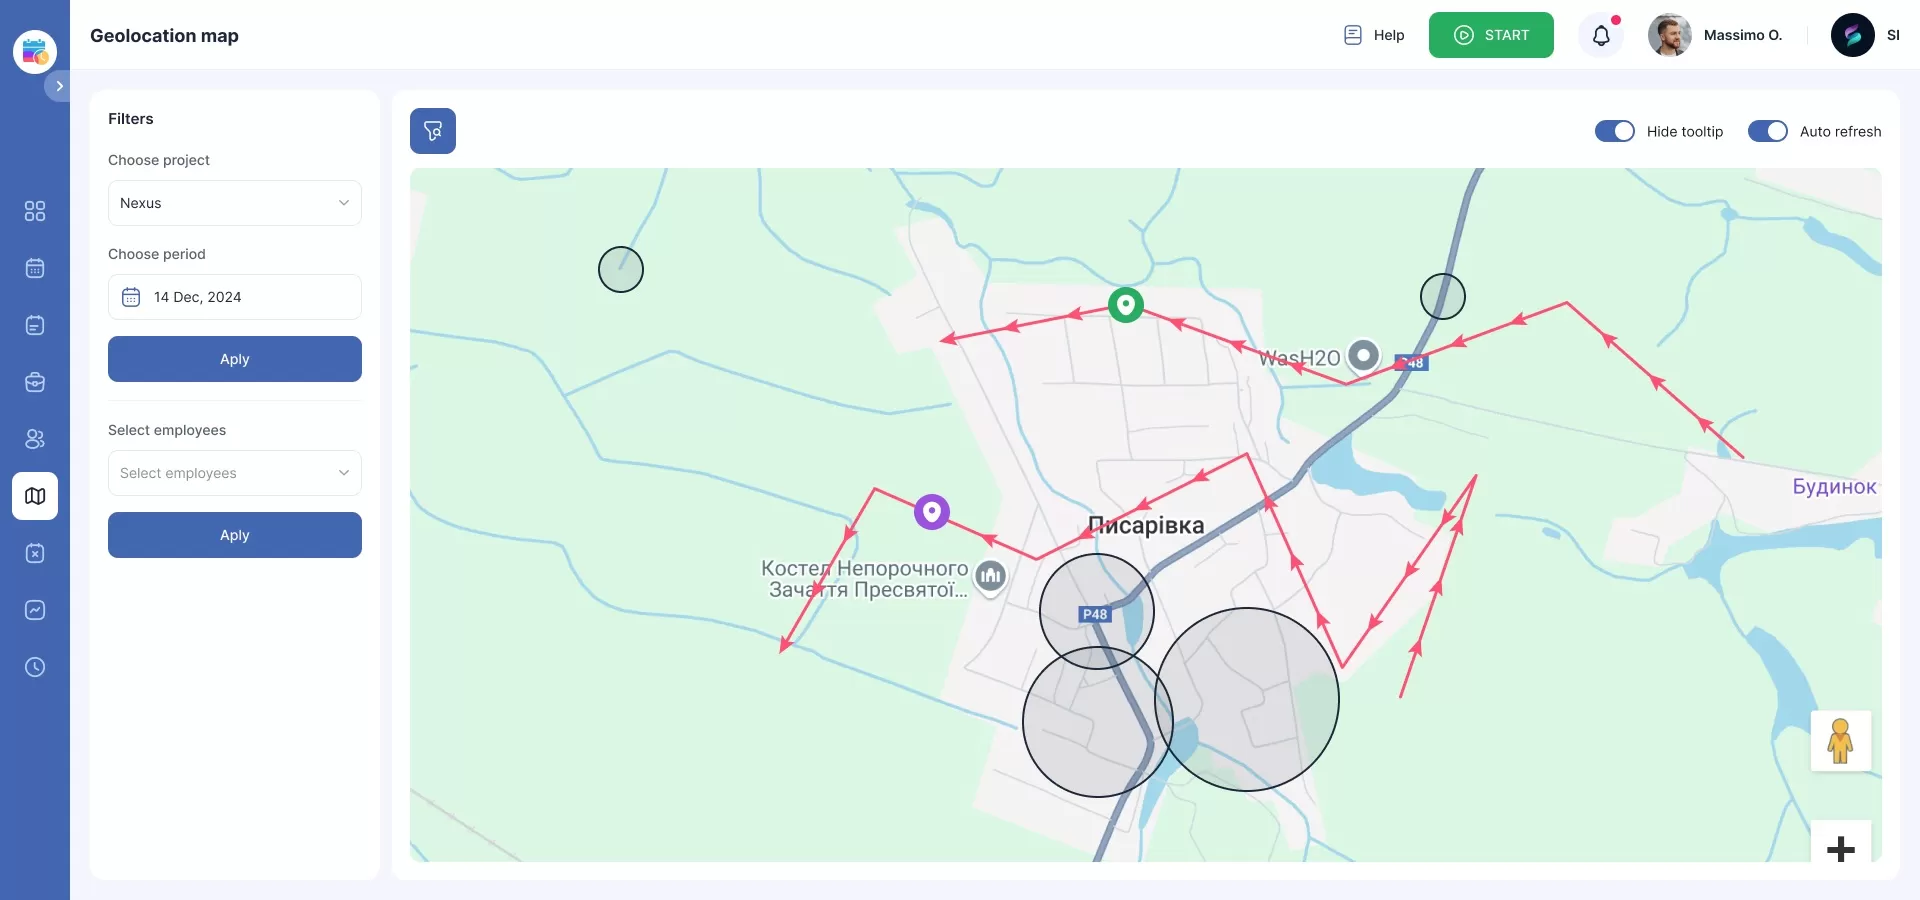Click the green location marker on map
The height and width of the screenshot is (900, 1920).
(1126, 304)
